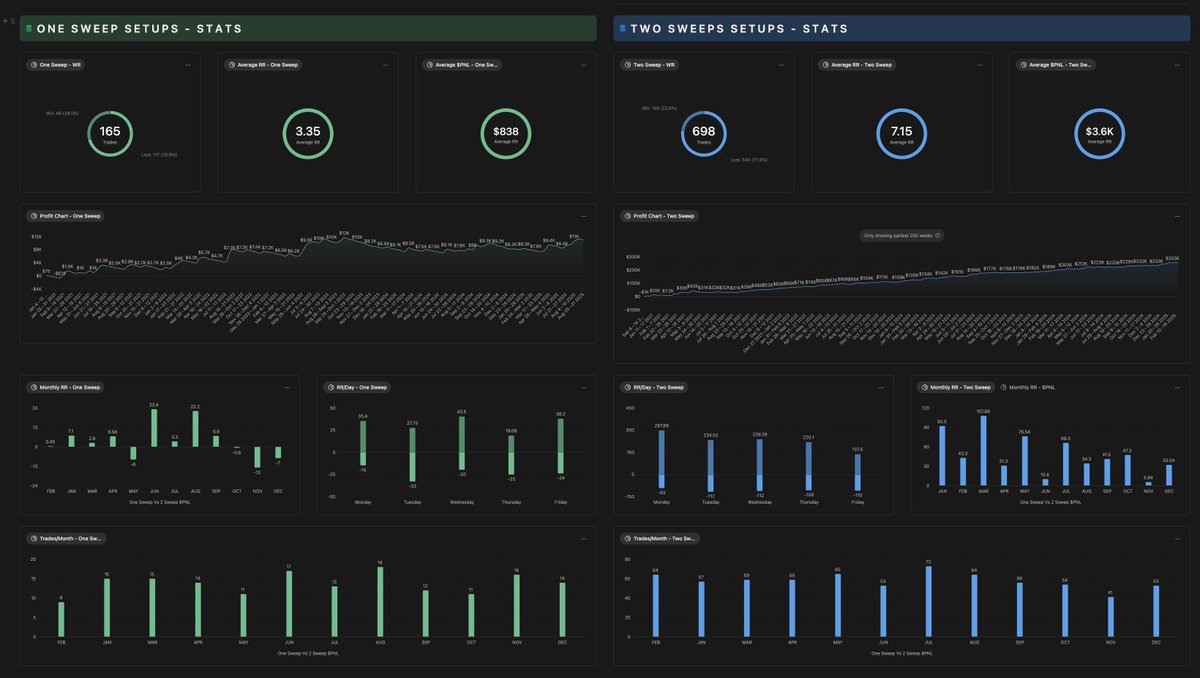Select the RR/Day - Two Sweep tab
This screenshot has height=678, width=1200.
(x=655, y=387)
